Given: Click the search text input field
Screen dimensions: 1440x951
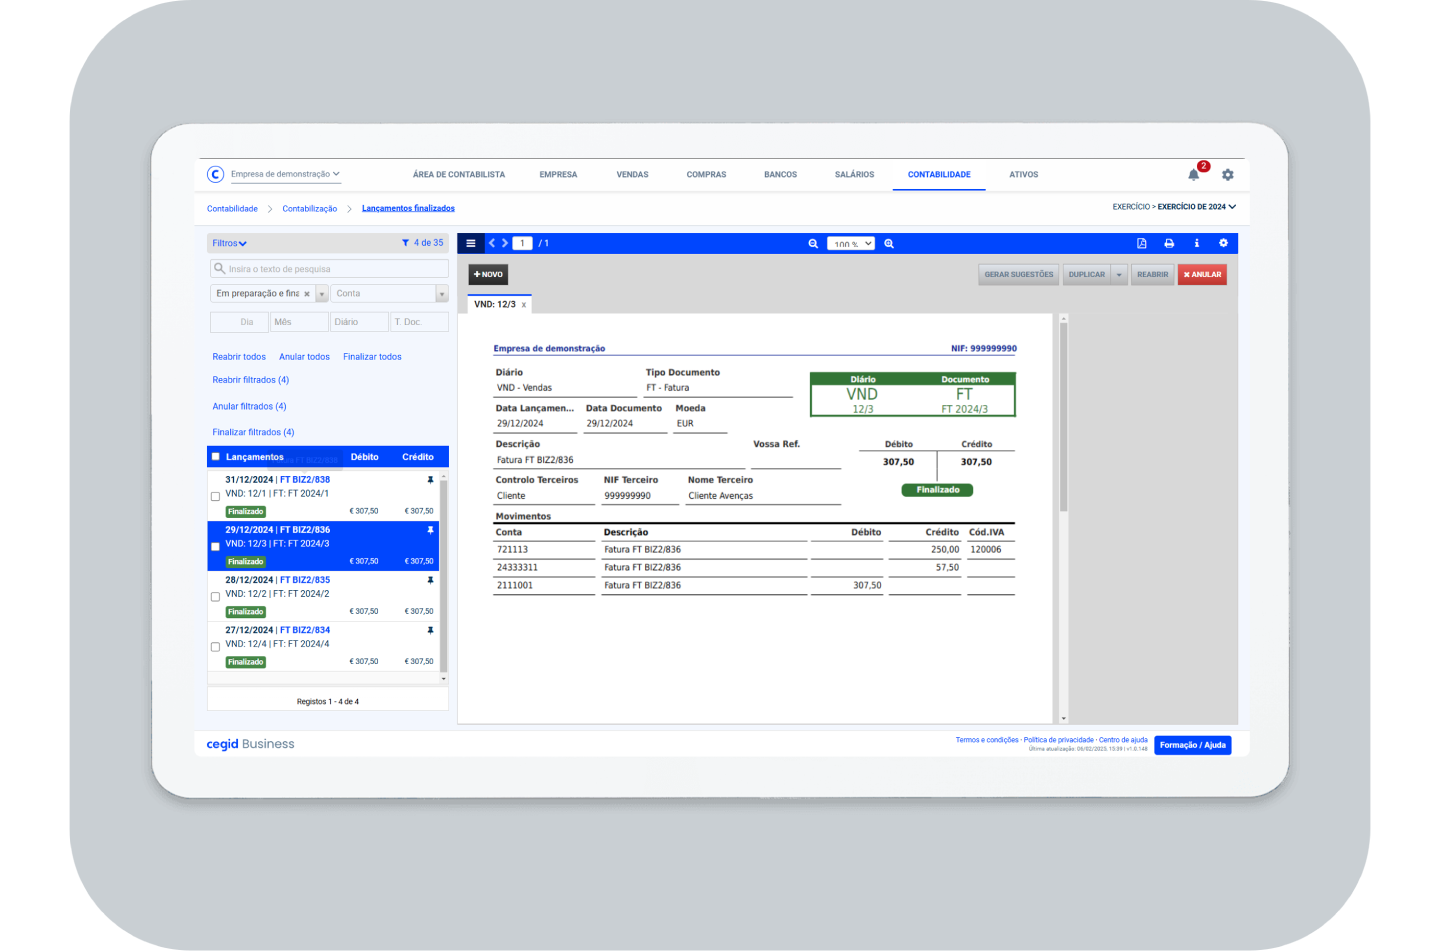Looking at the screenshot, I should pyautogui.click(x=330, y=269).
